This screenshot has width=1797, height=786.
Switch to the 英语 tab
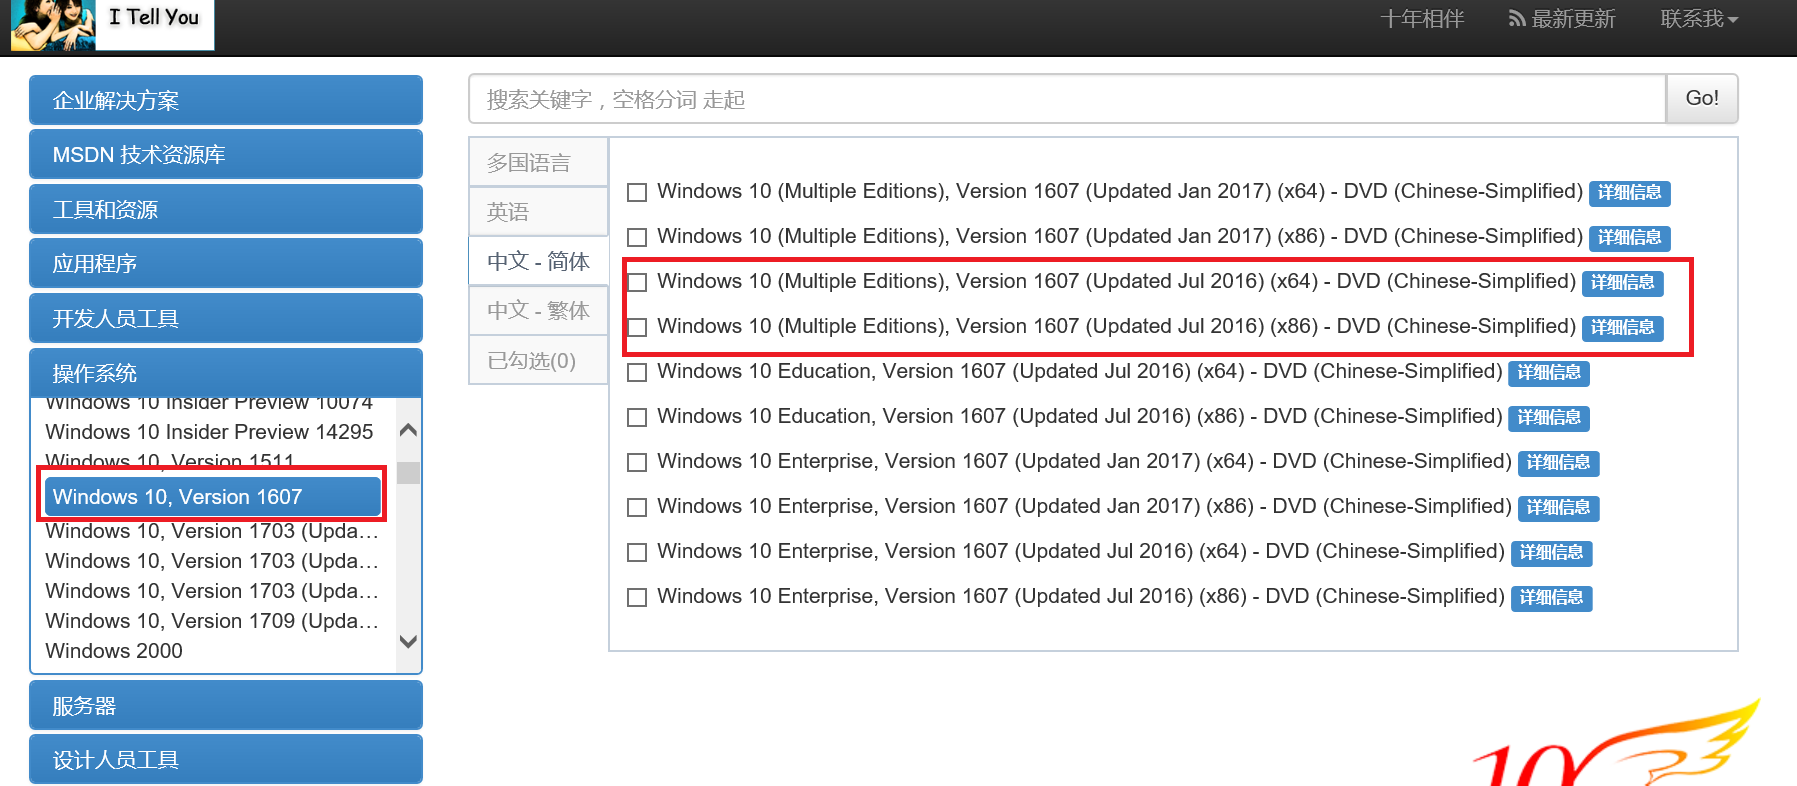[539, 212]
